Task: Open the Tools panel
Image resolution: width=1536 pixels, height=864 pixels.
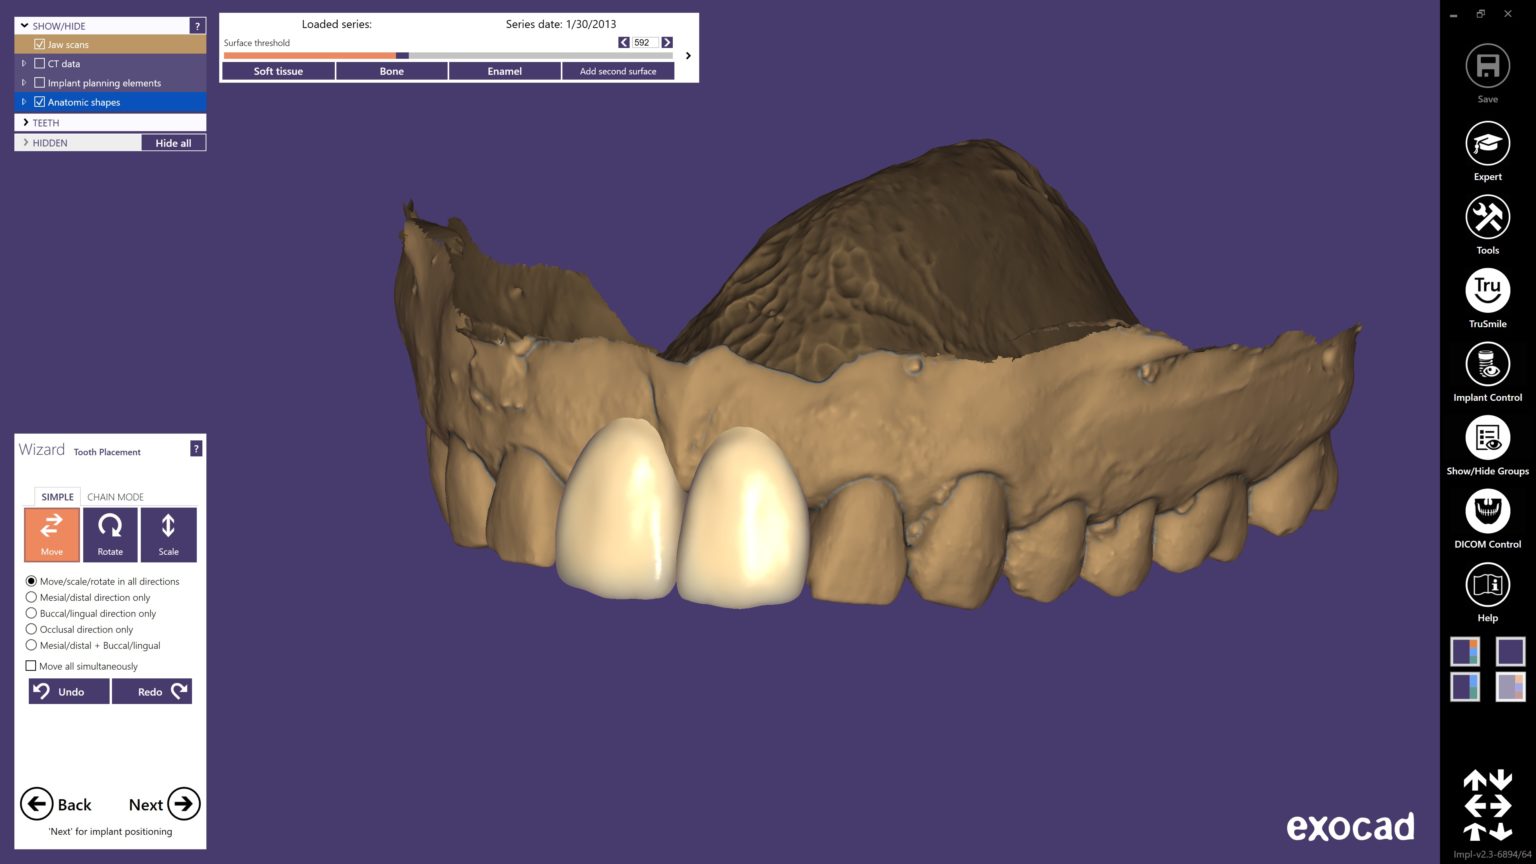Action: click(x=1487, y=223)
